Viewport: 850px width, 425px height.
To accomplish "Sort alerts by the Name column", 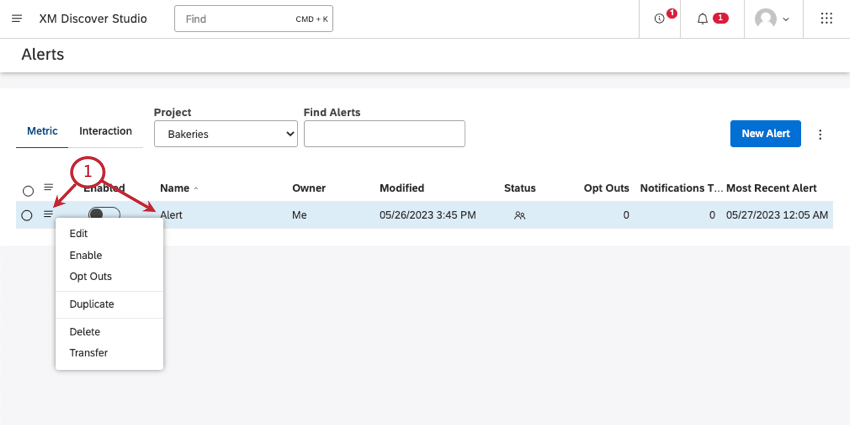I will click(175, 188).
